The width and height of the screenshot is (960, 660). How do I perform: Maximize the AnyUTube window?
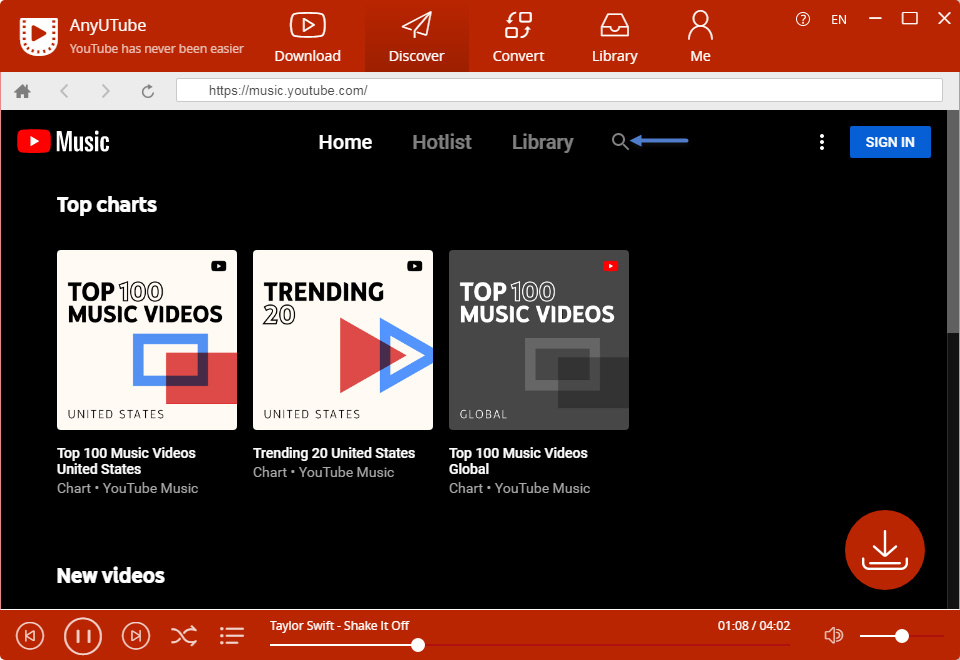pyautogui.click(x=910, y=18)
